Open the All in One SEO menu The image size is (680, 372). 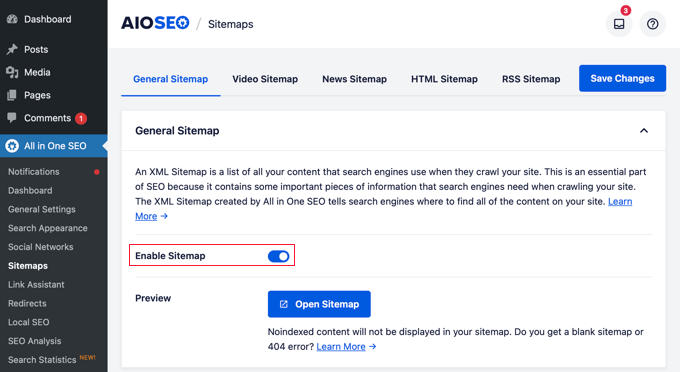click(54, 146)
